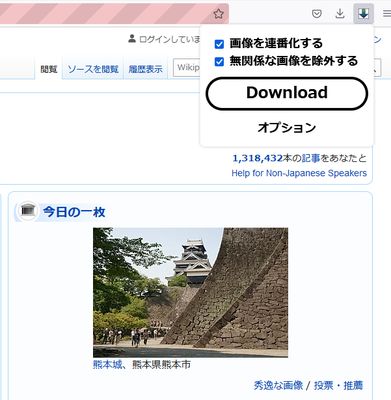Open the 履歴表示 tab
The height and width of the screenshot is (400, 391).
(x=146, y=69)
